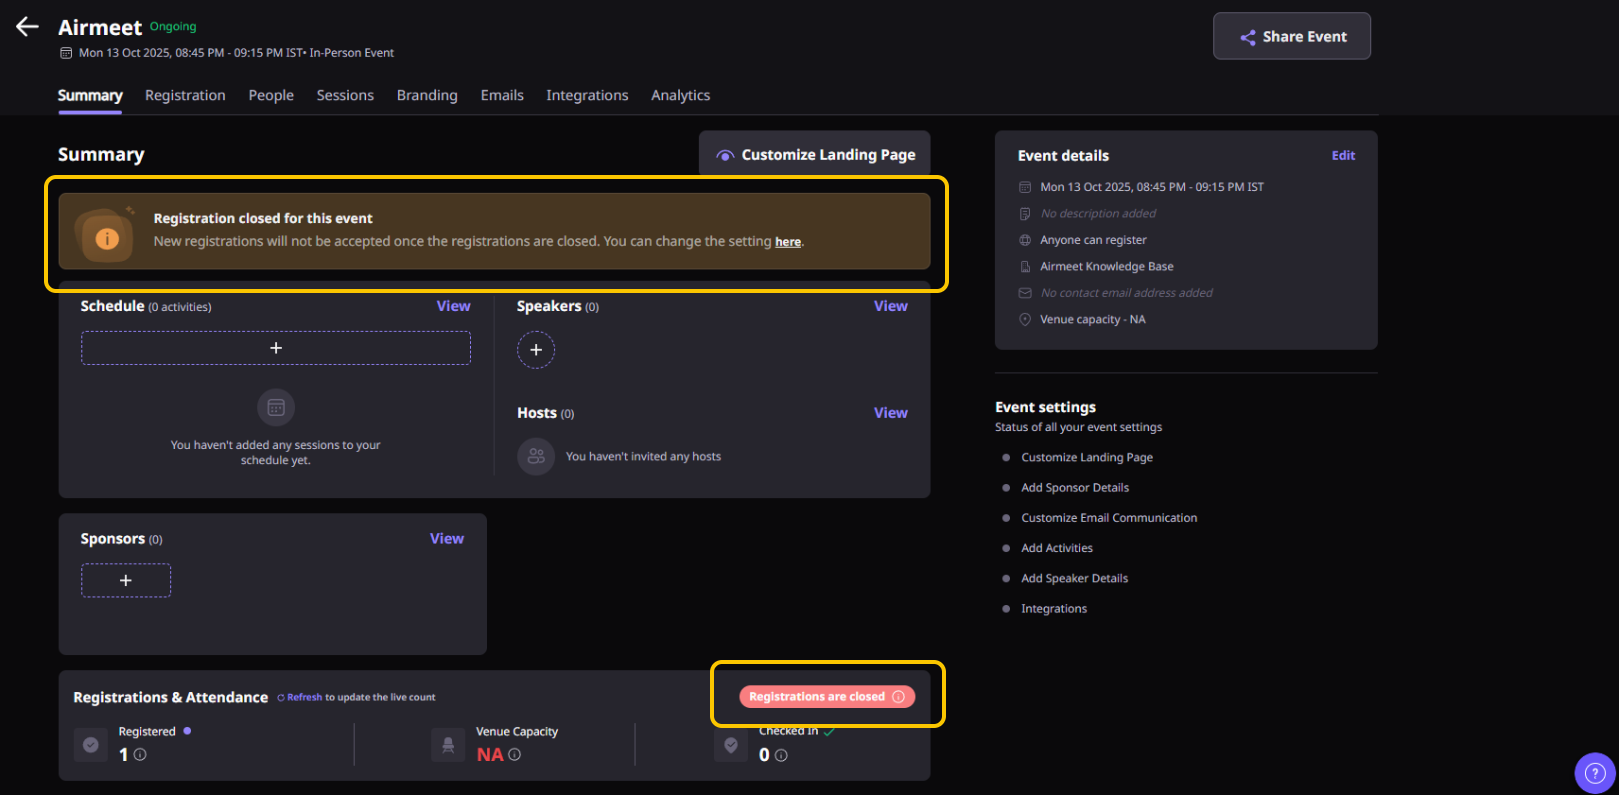This screenshot has height=795, width=1619.
Task: Click the Share Event button
Action: 1292,36
